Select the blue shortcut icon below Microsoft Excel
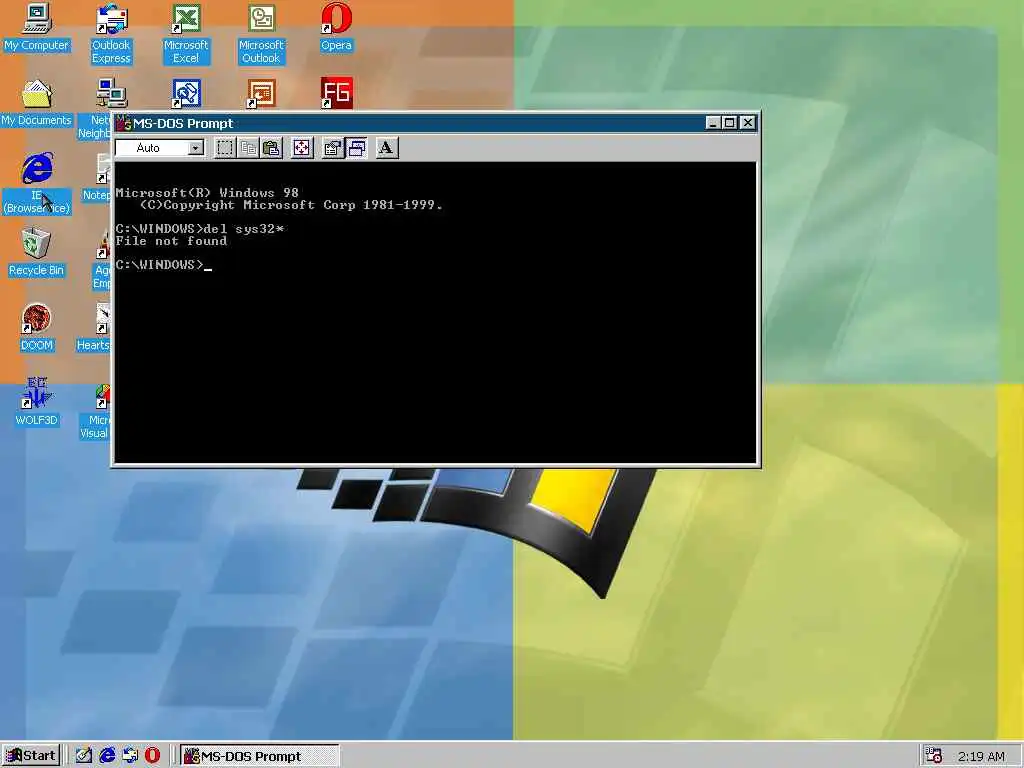Image resolution: width=1024 pixels, height=768 pixels. 186,93
